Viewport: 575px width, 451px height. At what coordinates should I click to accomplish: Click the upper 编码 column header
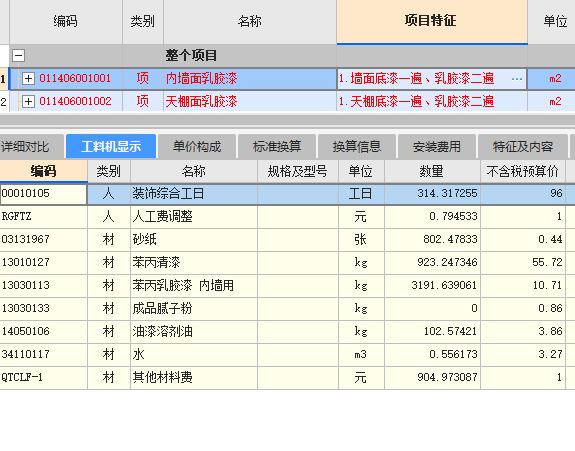click(66, 21)
